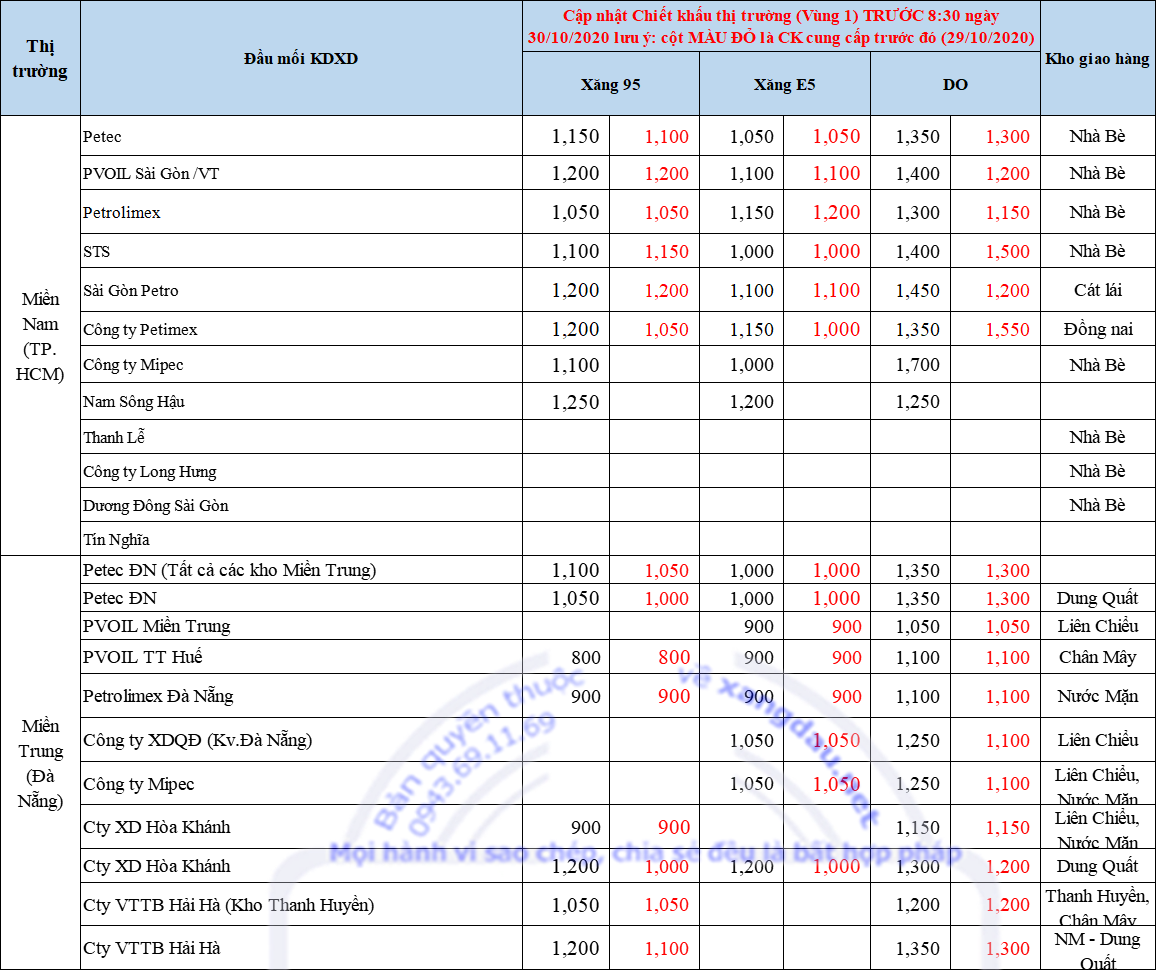This screenshot has height=970, width=1156.
Task: Click the 'Đầu mối KDXD' column header
Action: click(x=301, y=58)
